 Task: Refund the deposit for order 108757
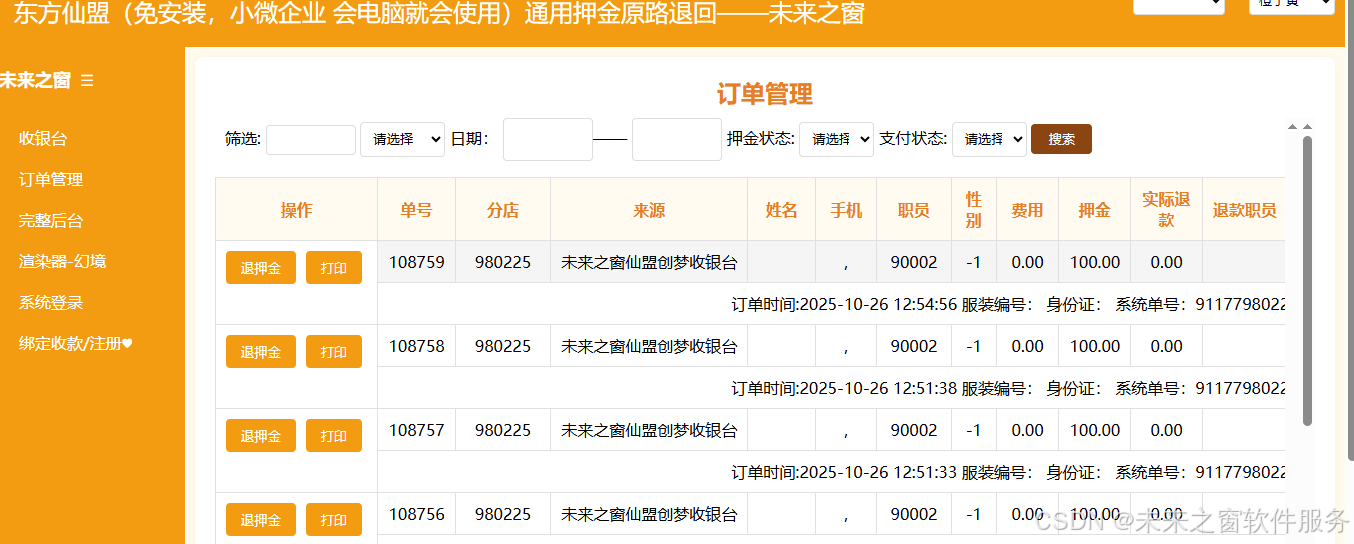tap(261, 436)
